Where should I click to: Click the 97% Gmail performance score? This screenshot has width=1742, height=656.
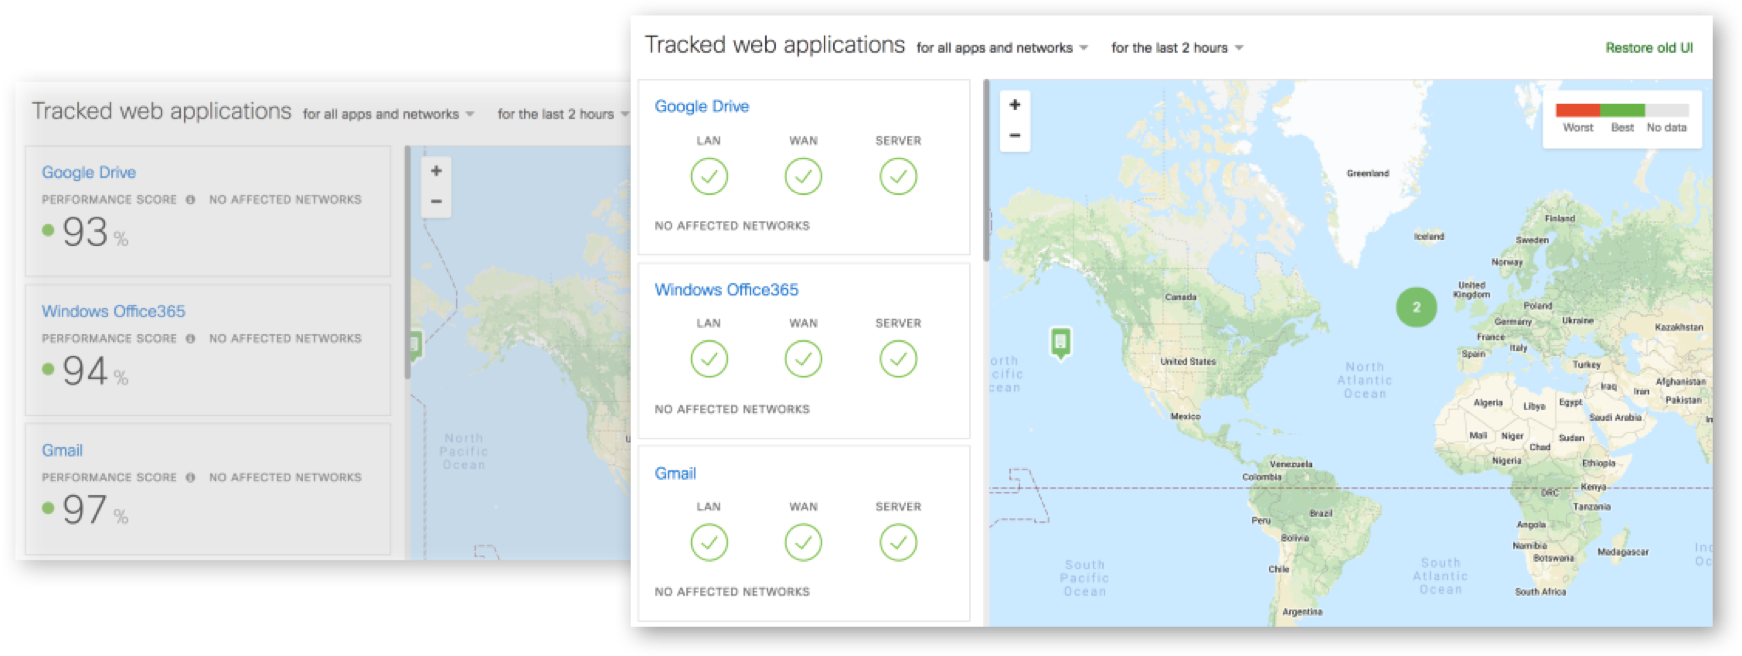click(x=86, y=511)
